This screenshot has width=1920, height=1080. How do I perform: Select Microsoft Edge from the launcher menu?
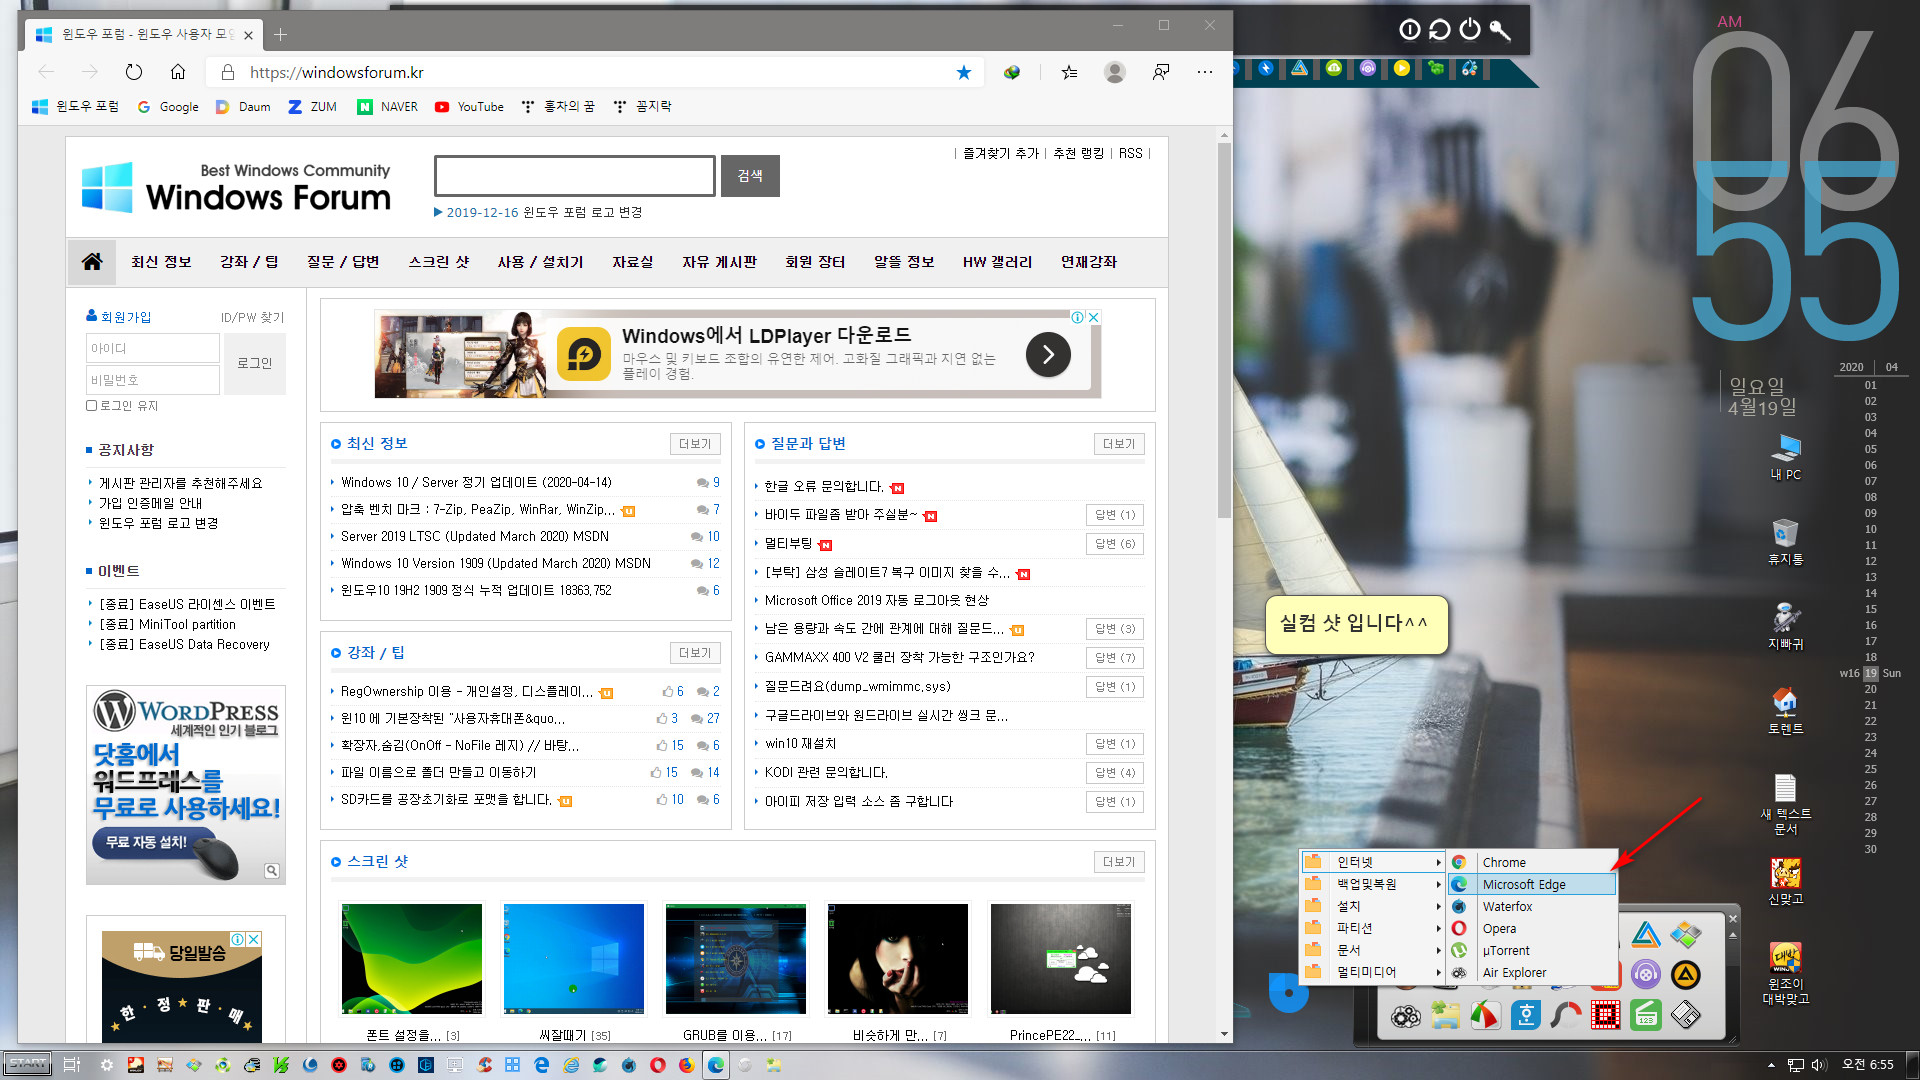[1532, 884]
